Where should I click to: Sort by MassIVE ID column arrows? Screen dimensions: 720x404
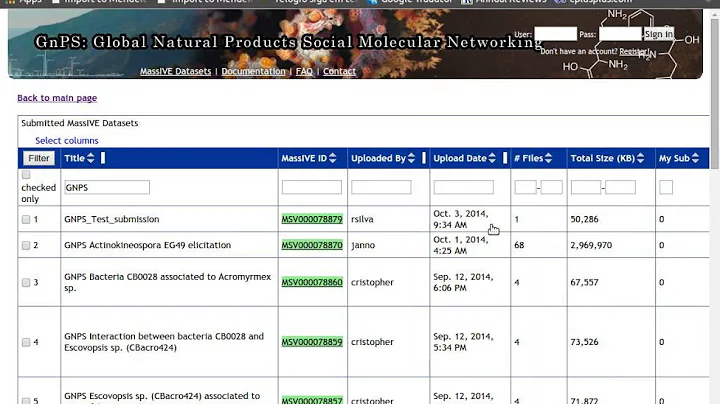coord(332,158)
